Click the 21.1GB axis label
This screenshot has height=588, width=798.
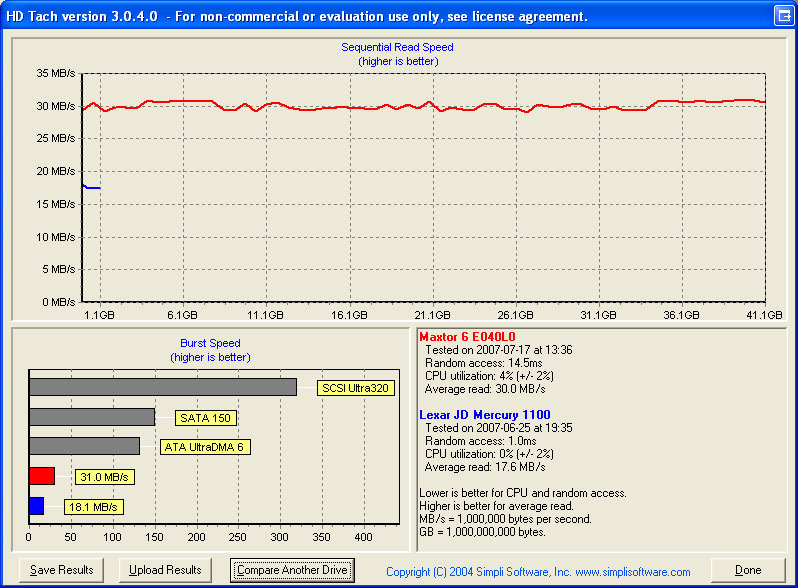(x=432, y=315)
